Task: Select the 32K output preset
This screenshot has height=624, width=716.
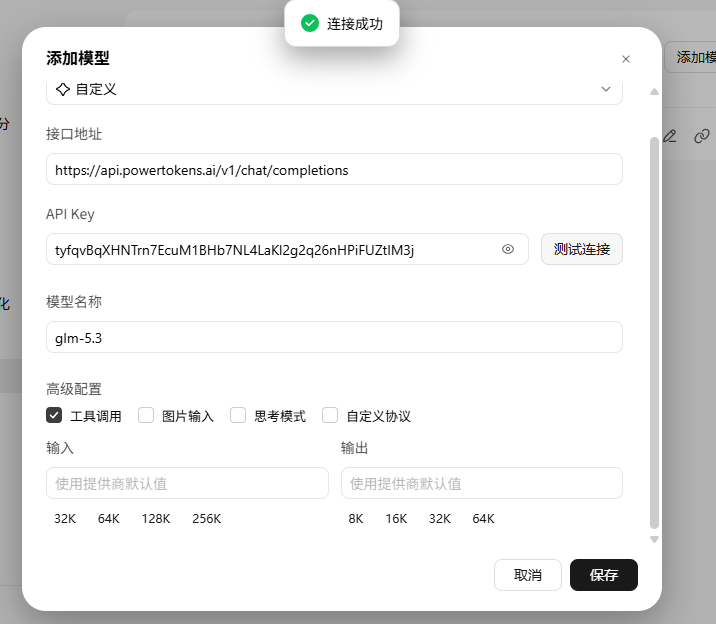Action: click(x=440, y=519)
